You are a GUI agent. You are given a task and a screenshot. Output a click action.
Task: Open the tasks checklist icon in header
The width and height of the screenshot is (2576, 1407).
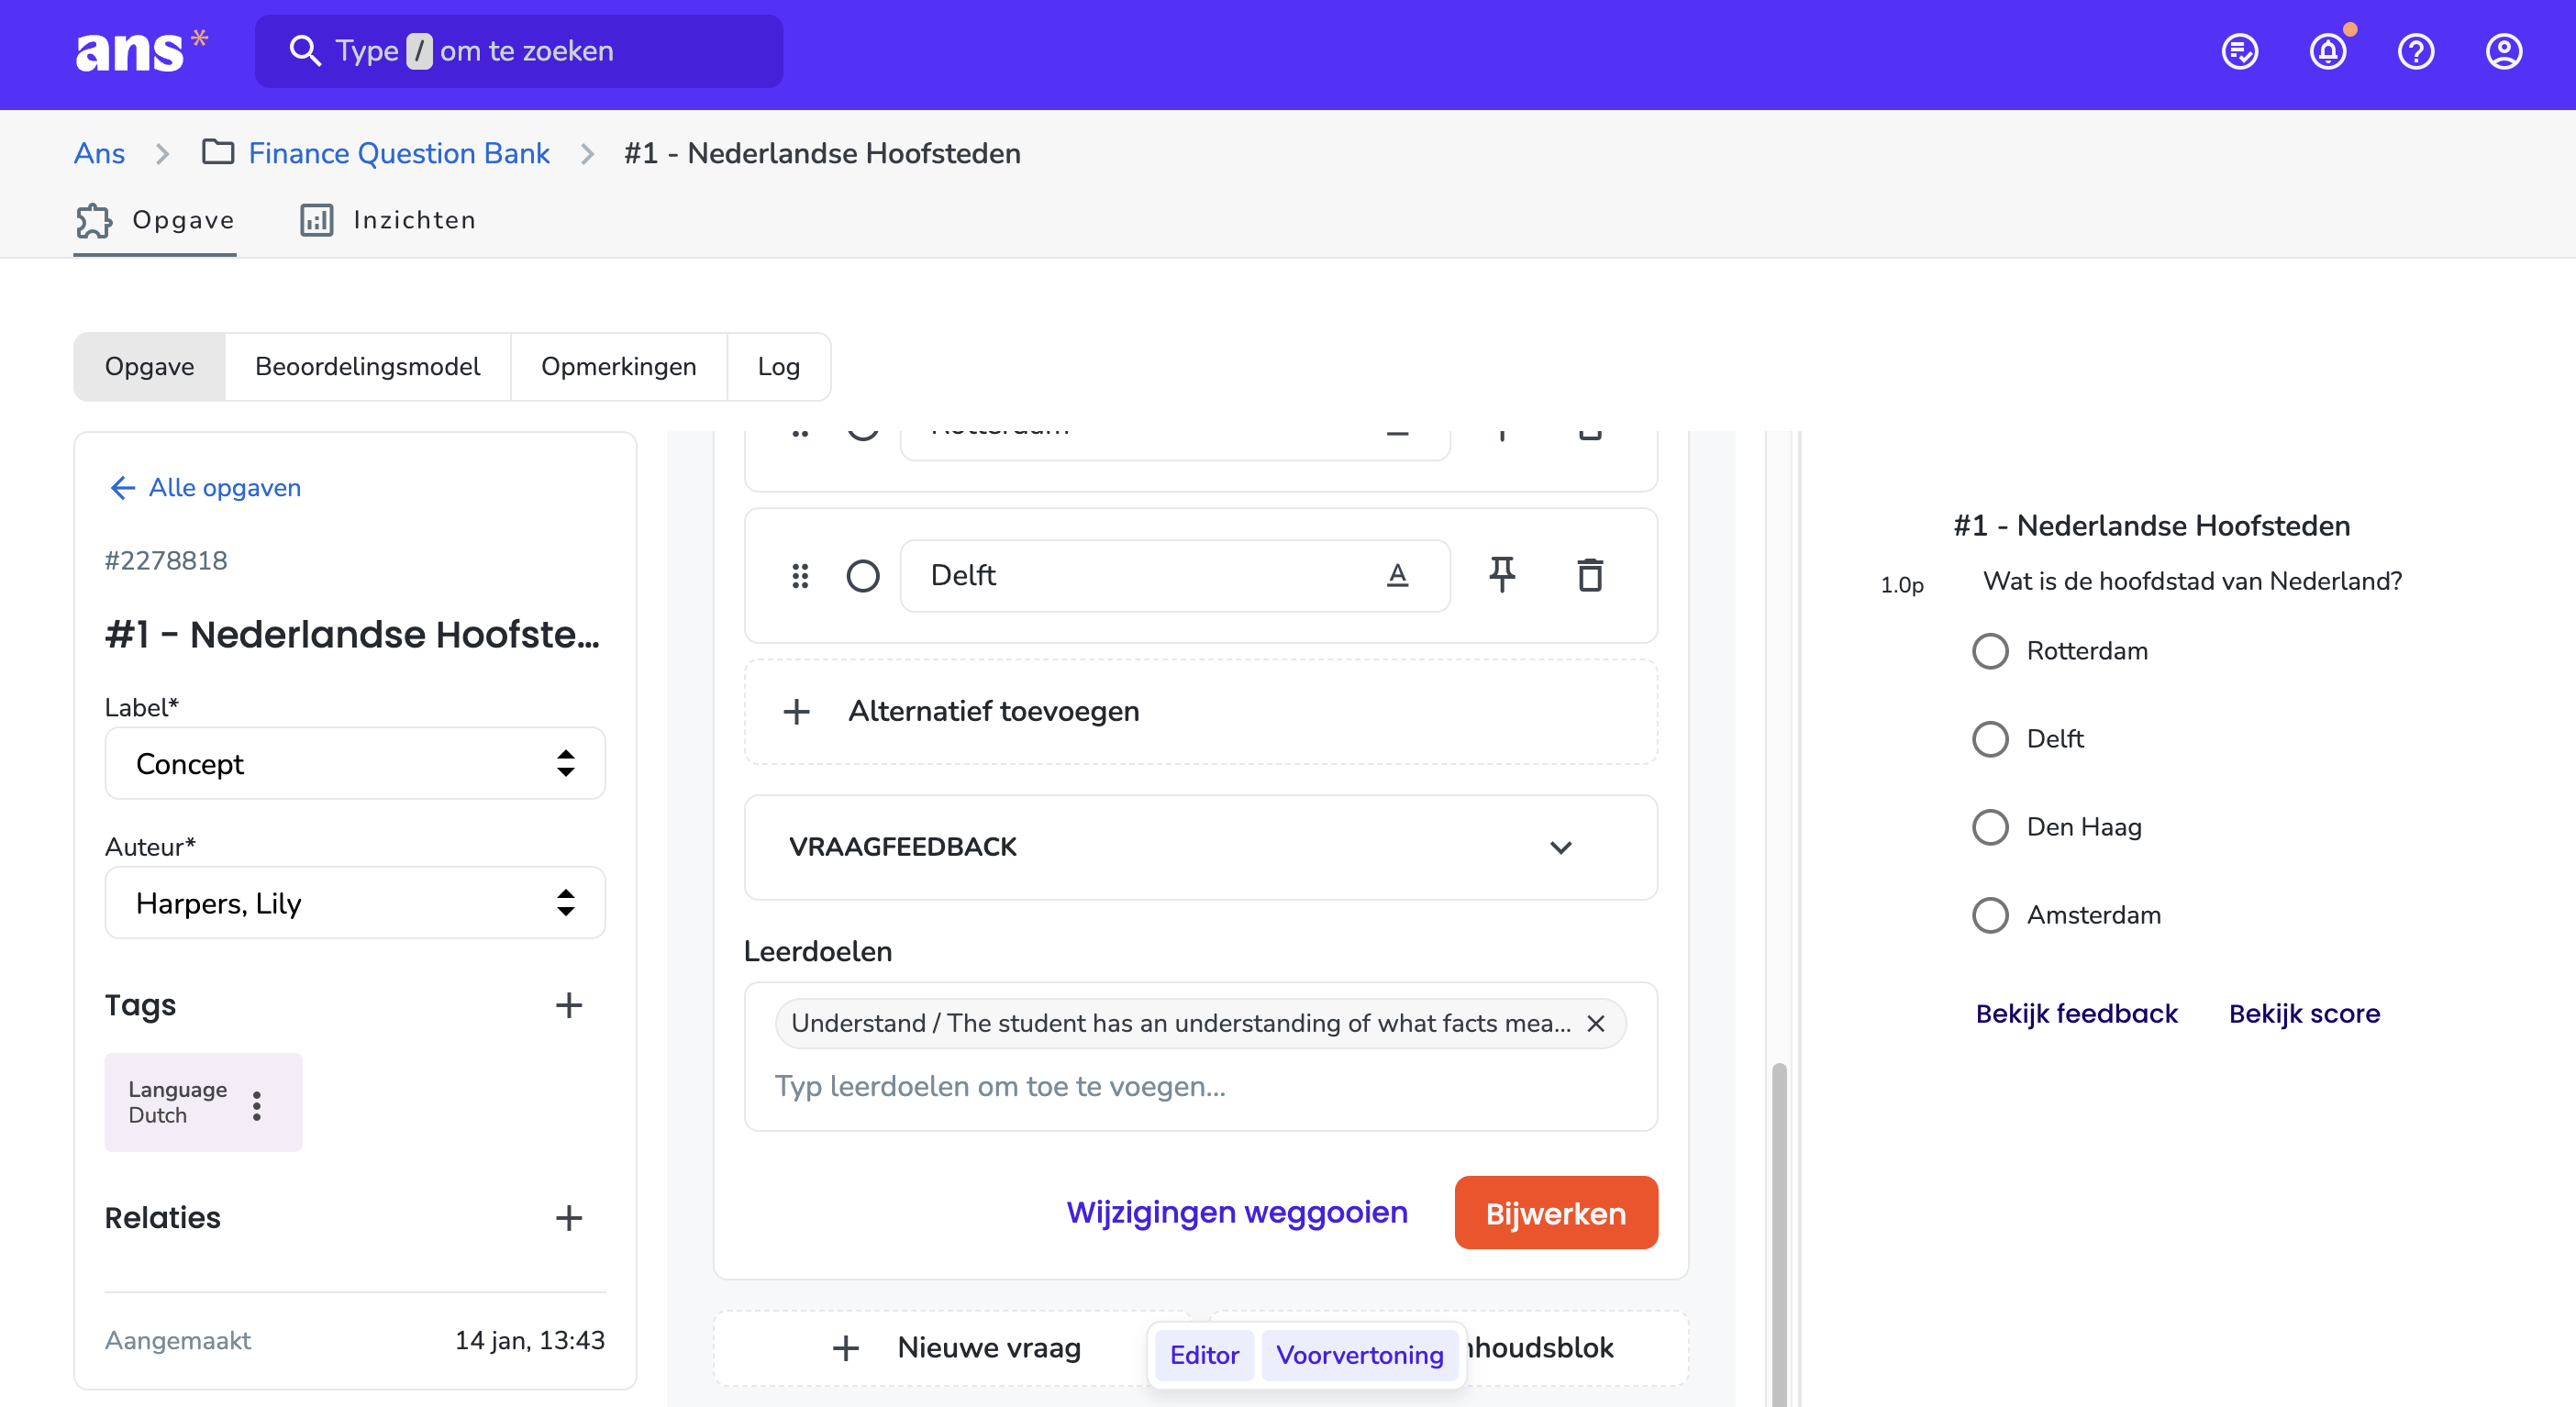coord(2239,52)
